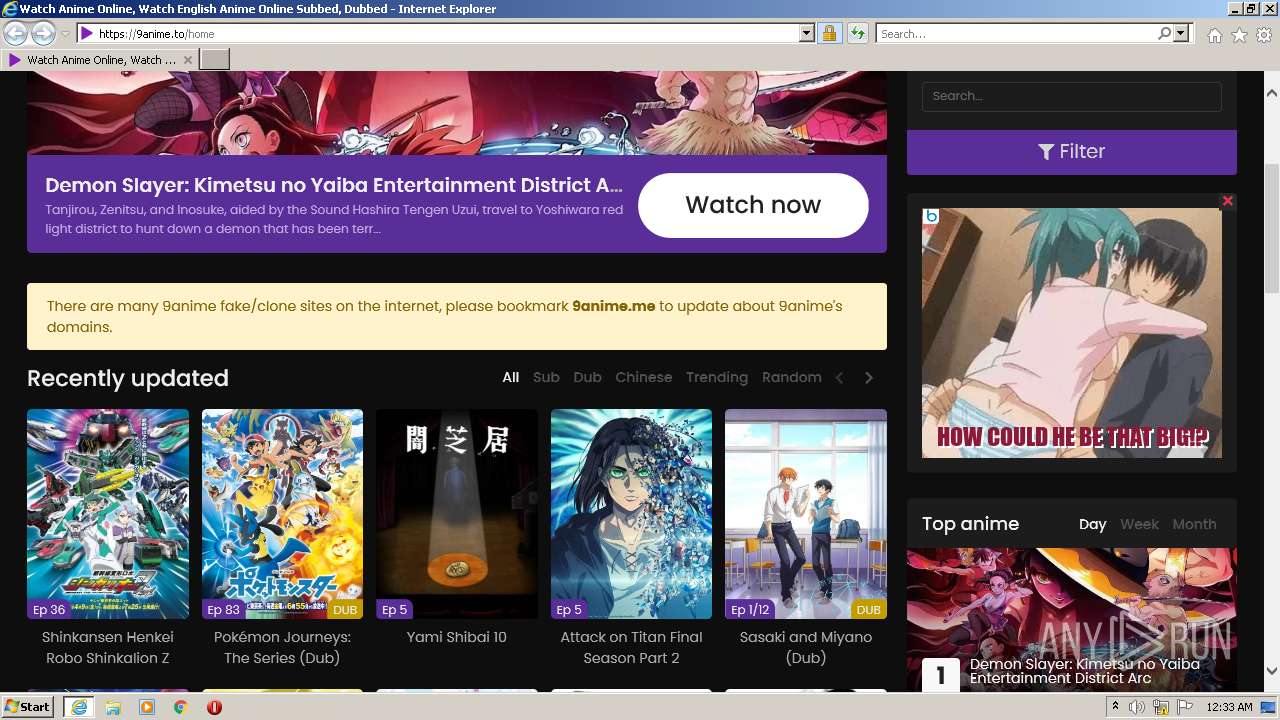This screenshot has width=1280, height=720.
Task: Click the Action Center flag tray icon
Action: click(1184, 707)
